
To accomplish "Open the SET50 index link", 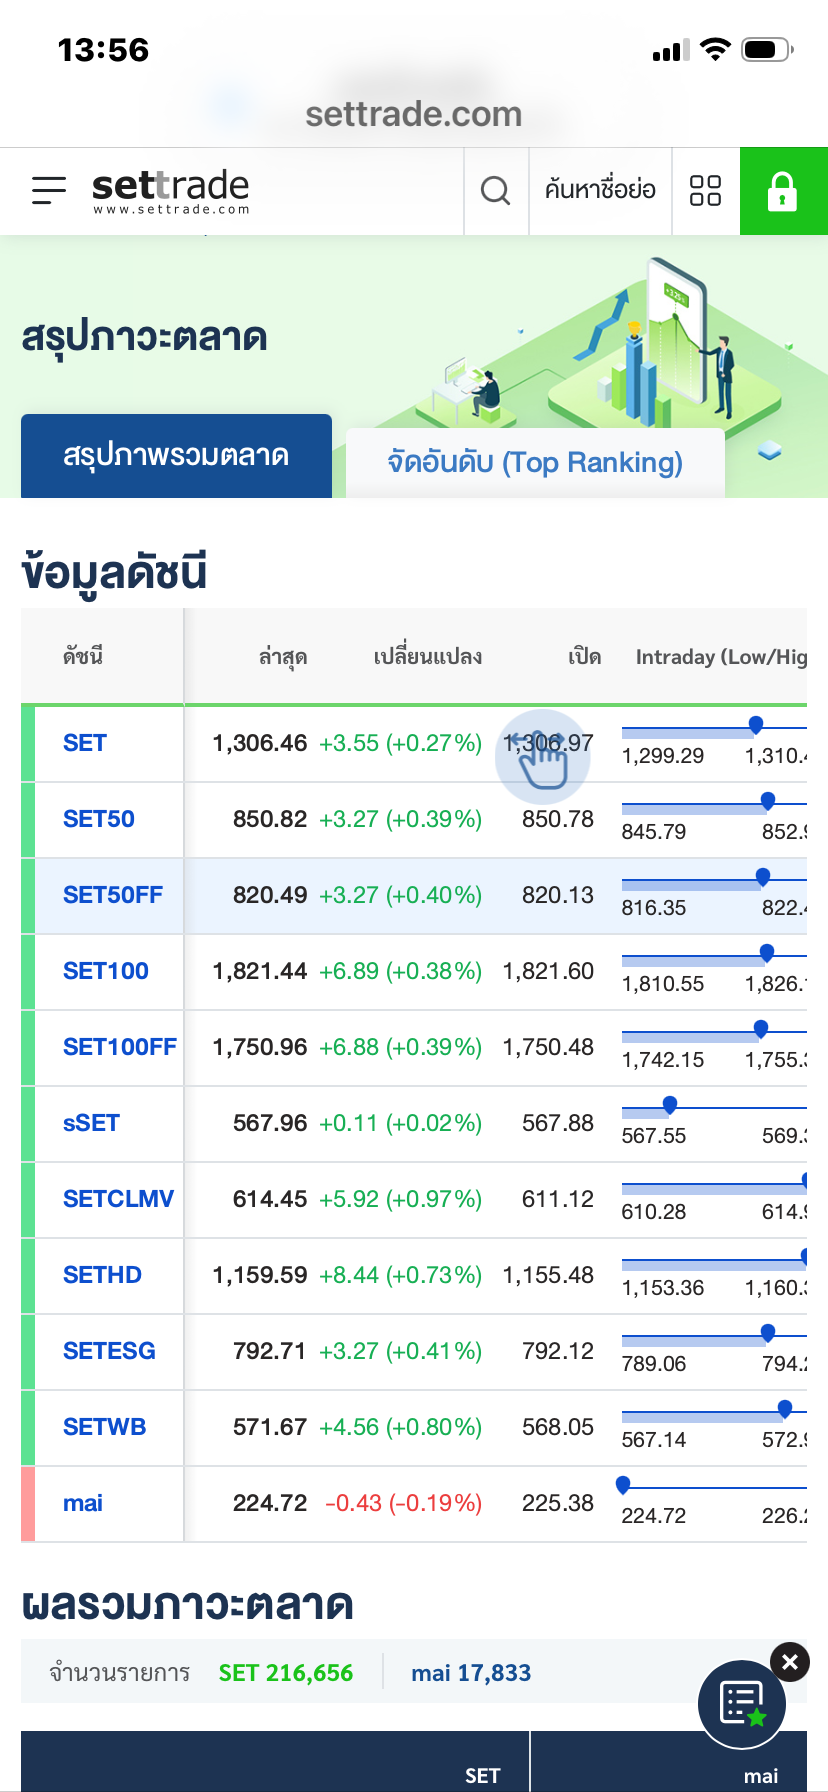I will pos(99,819).
